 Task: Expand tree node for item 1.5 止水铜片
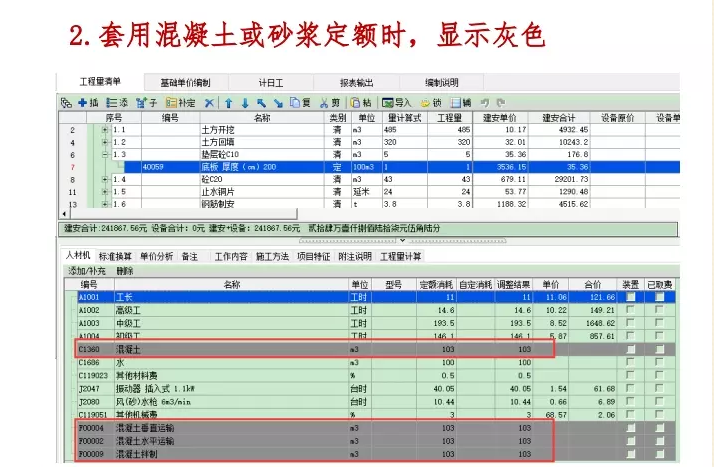tap(105, 191)
